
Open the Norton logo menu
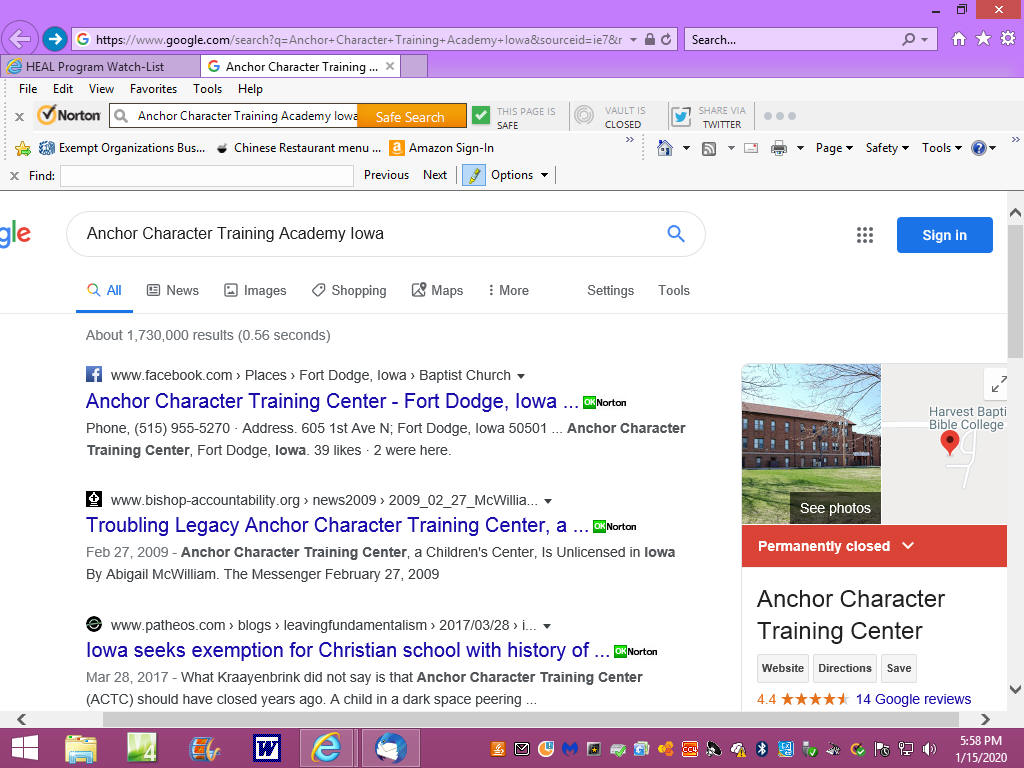pyautogui.click(x=69, y=116)
